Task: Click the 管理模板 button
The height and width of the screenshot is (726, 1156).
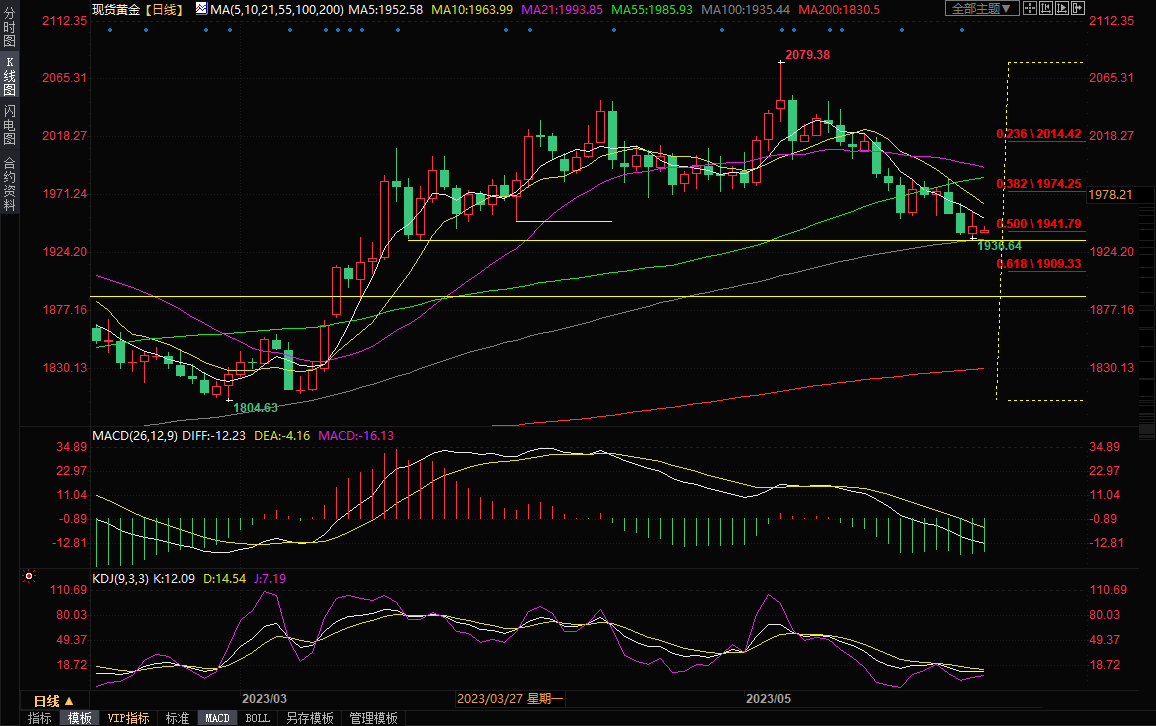Action: (372, 718)
